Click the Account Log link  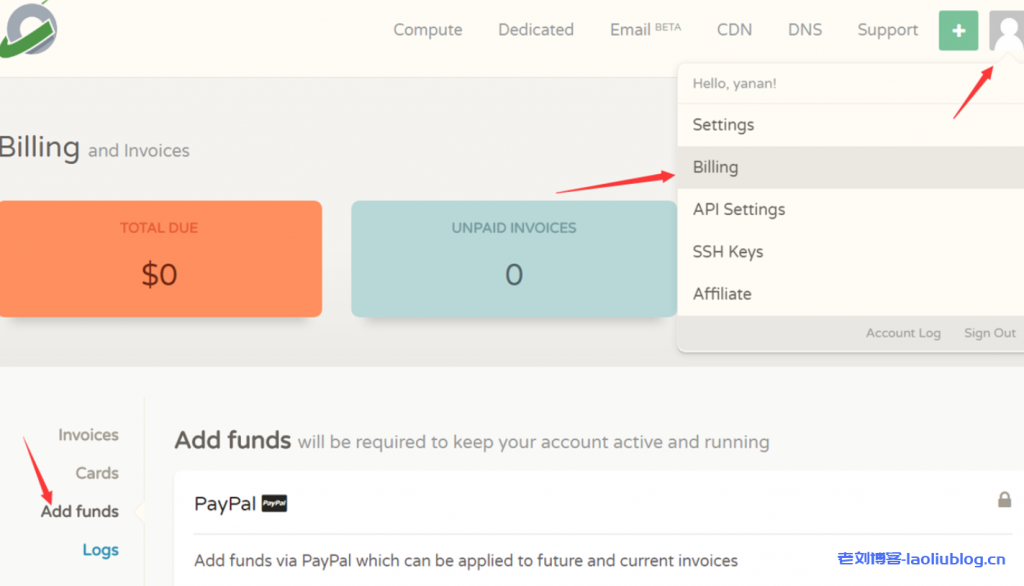click(903, 333)
